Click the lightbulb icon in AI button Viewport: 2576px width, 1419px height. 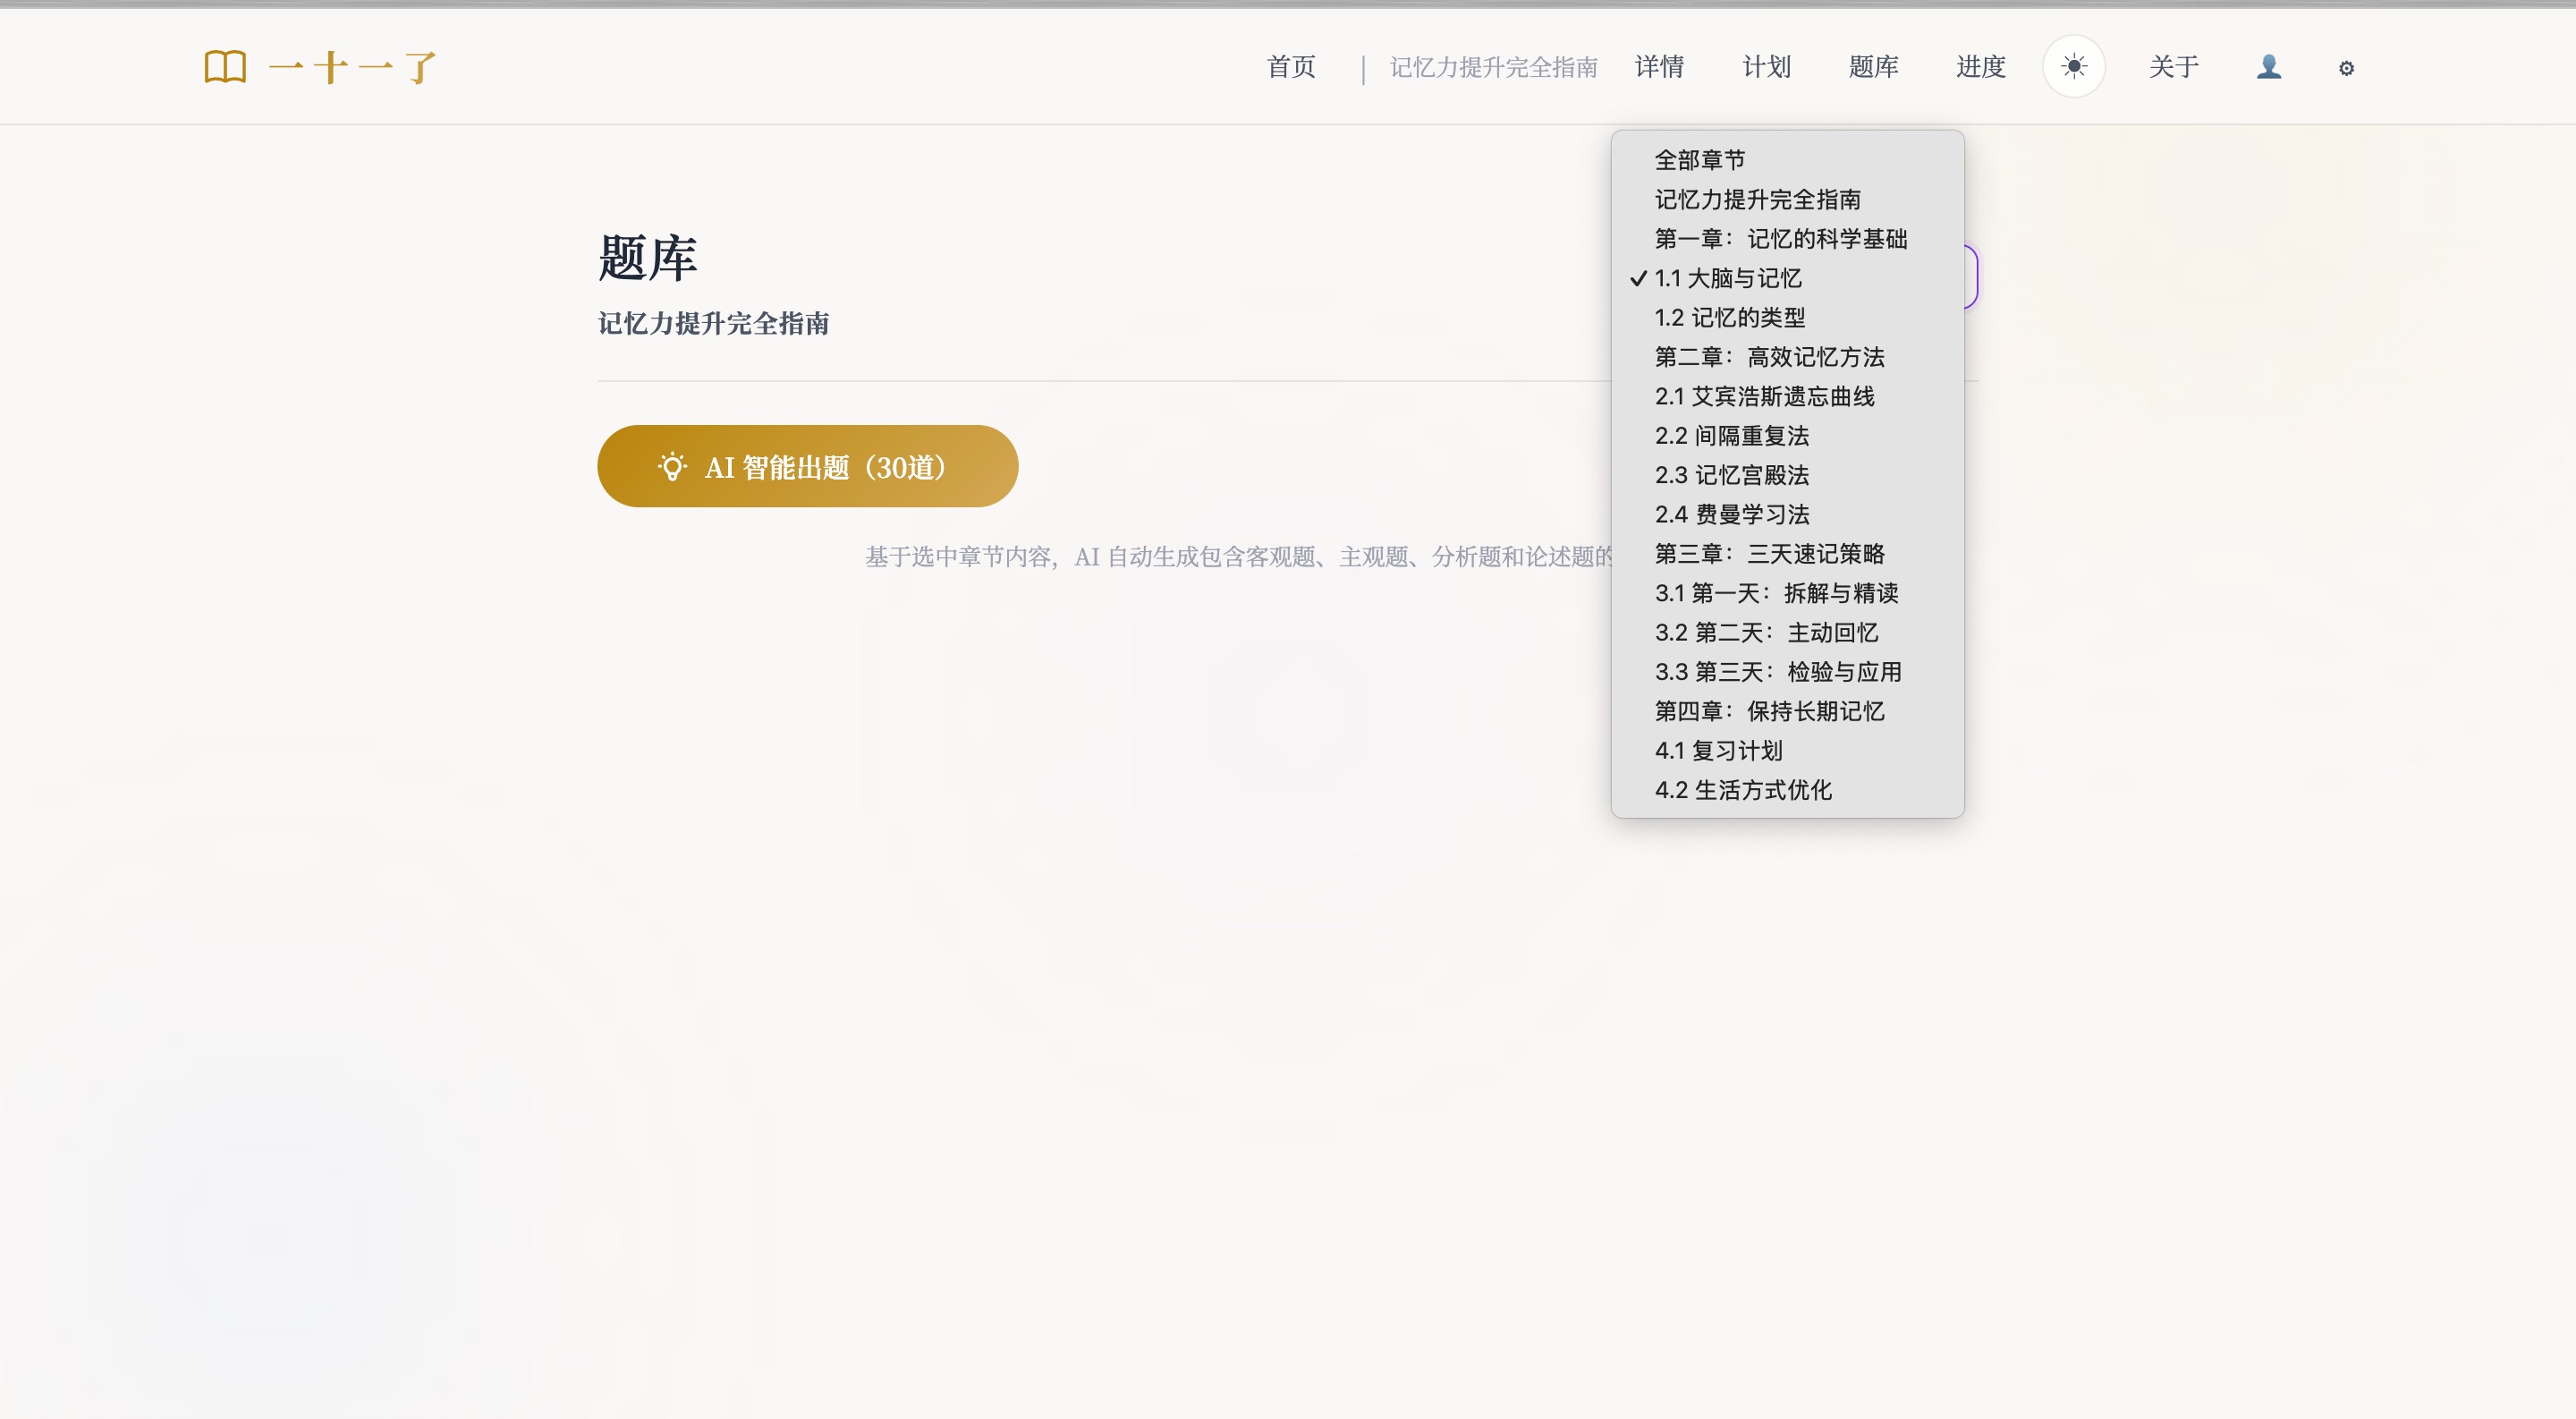(x=672, y=466)
